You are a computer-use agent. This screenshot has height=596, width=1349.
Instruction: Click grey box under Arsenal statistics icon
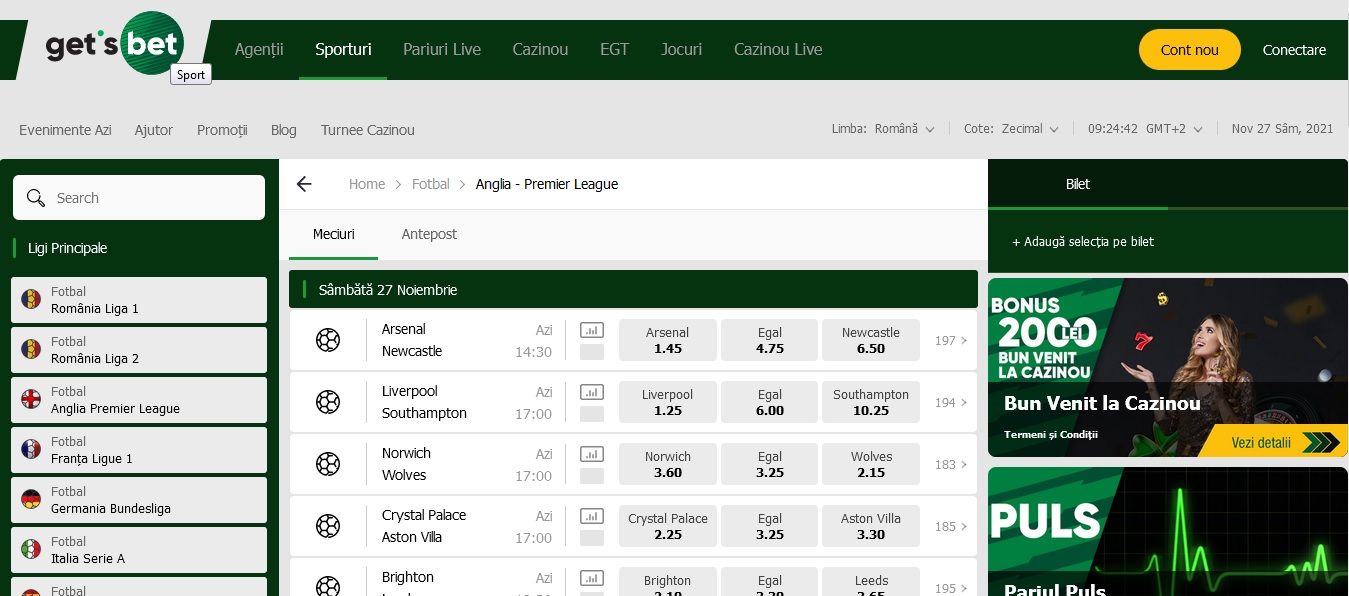point(592,352)
